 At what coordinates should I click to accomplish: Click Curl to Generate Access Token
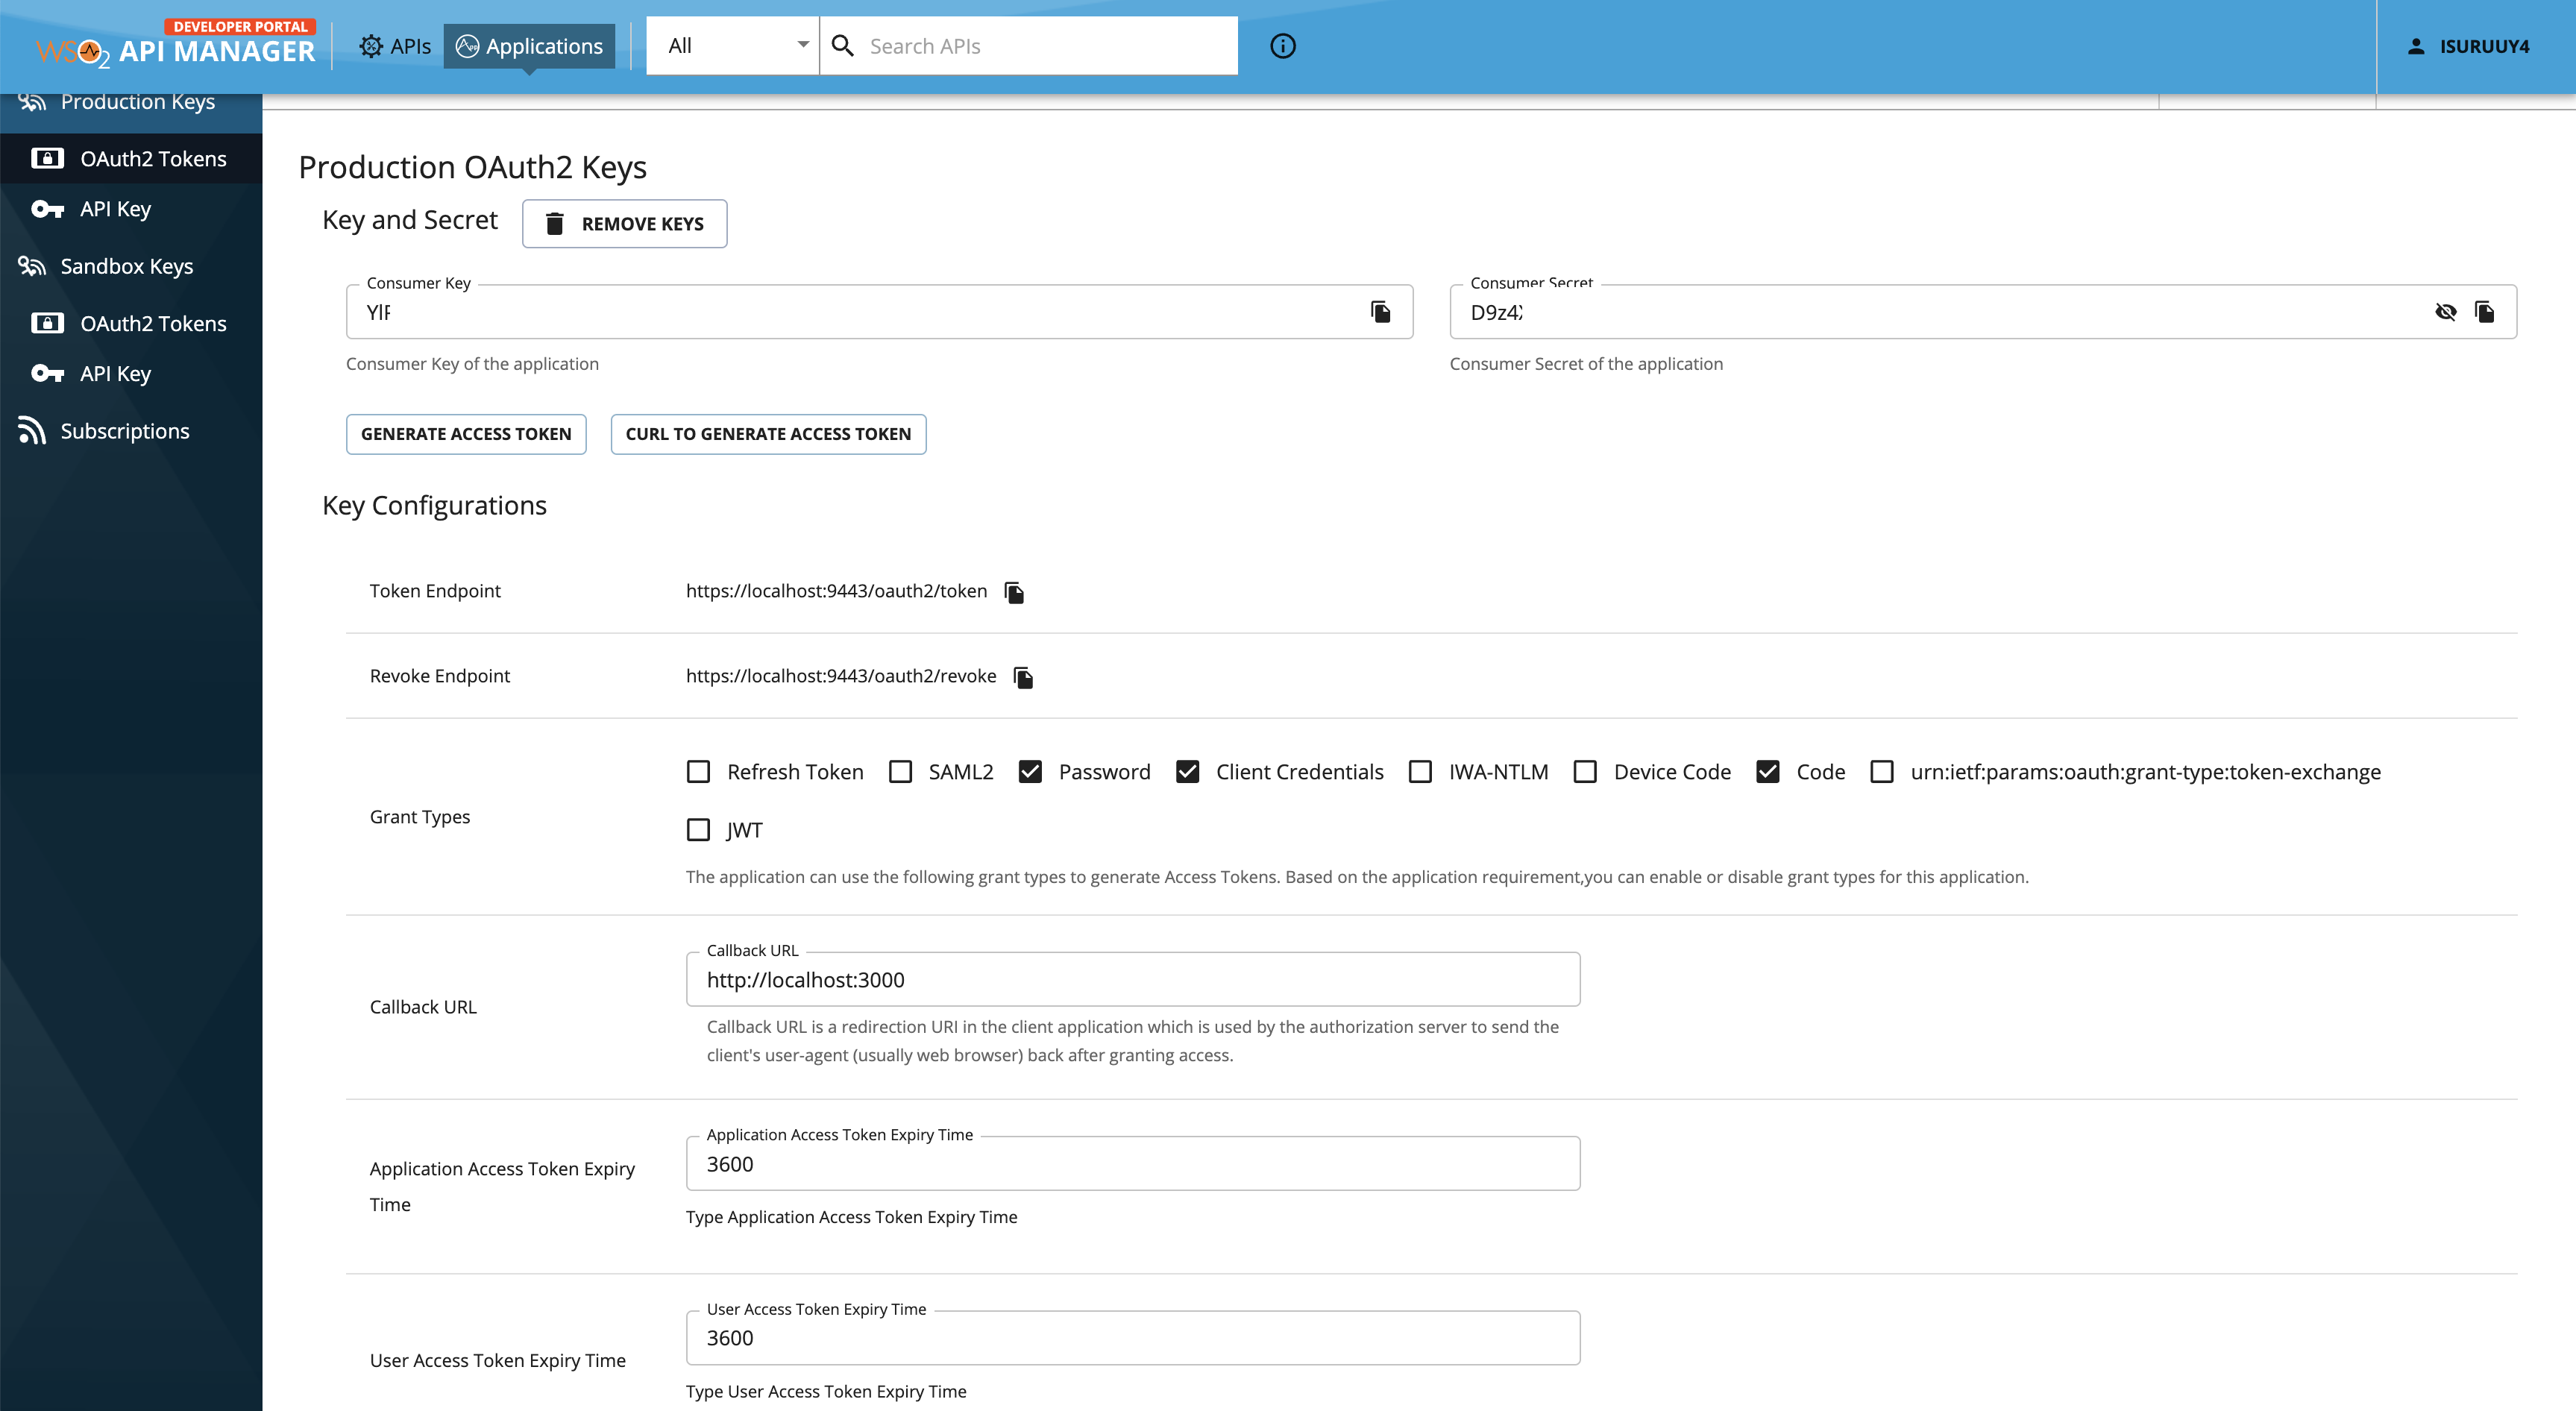[768, 434]
